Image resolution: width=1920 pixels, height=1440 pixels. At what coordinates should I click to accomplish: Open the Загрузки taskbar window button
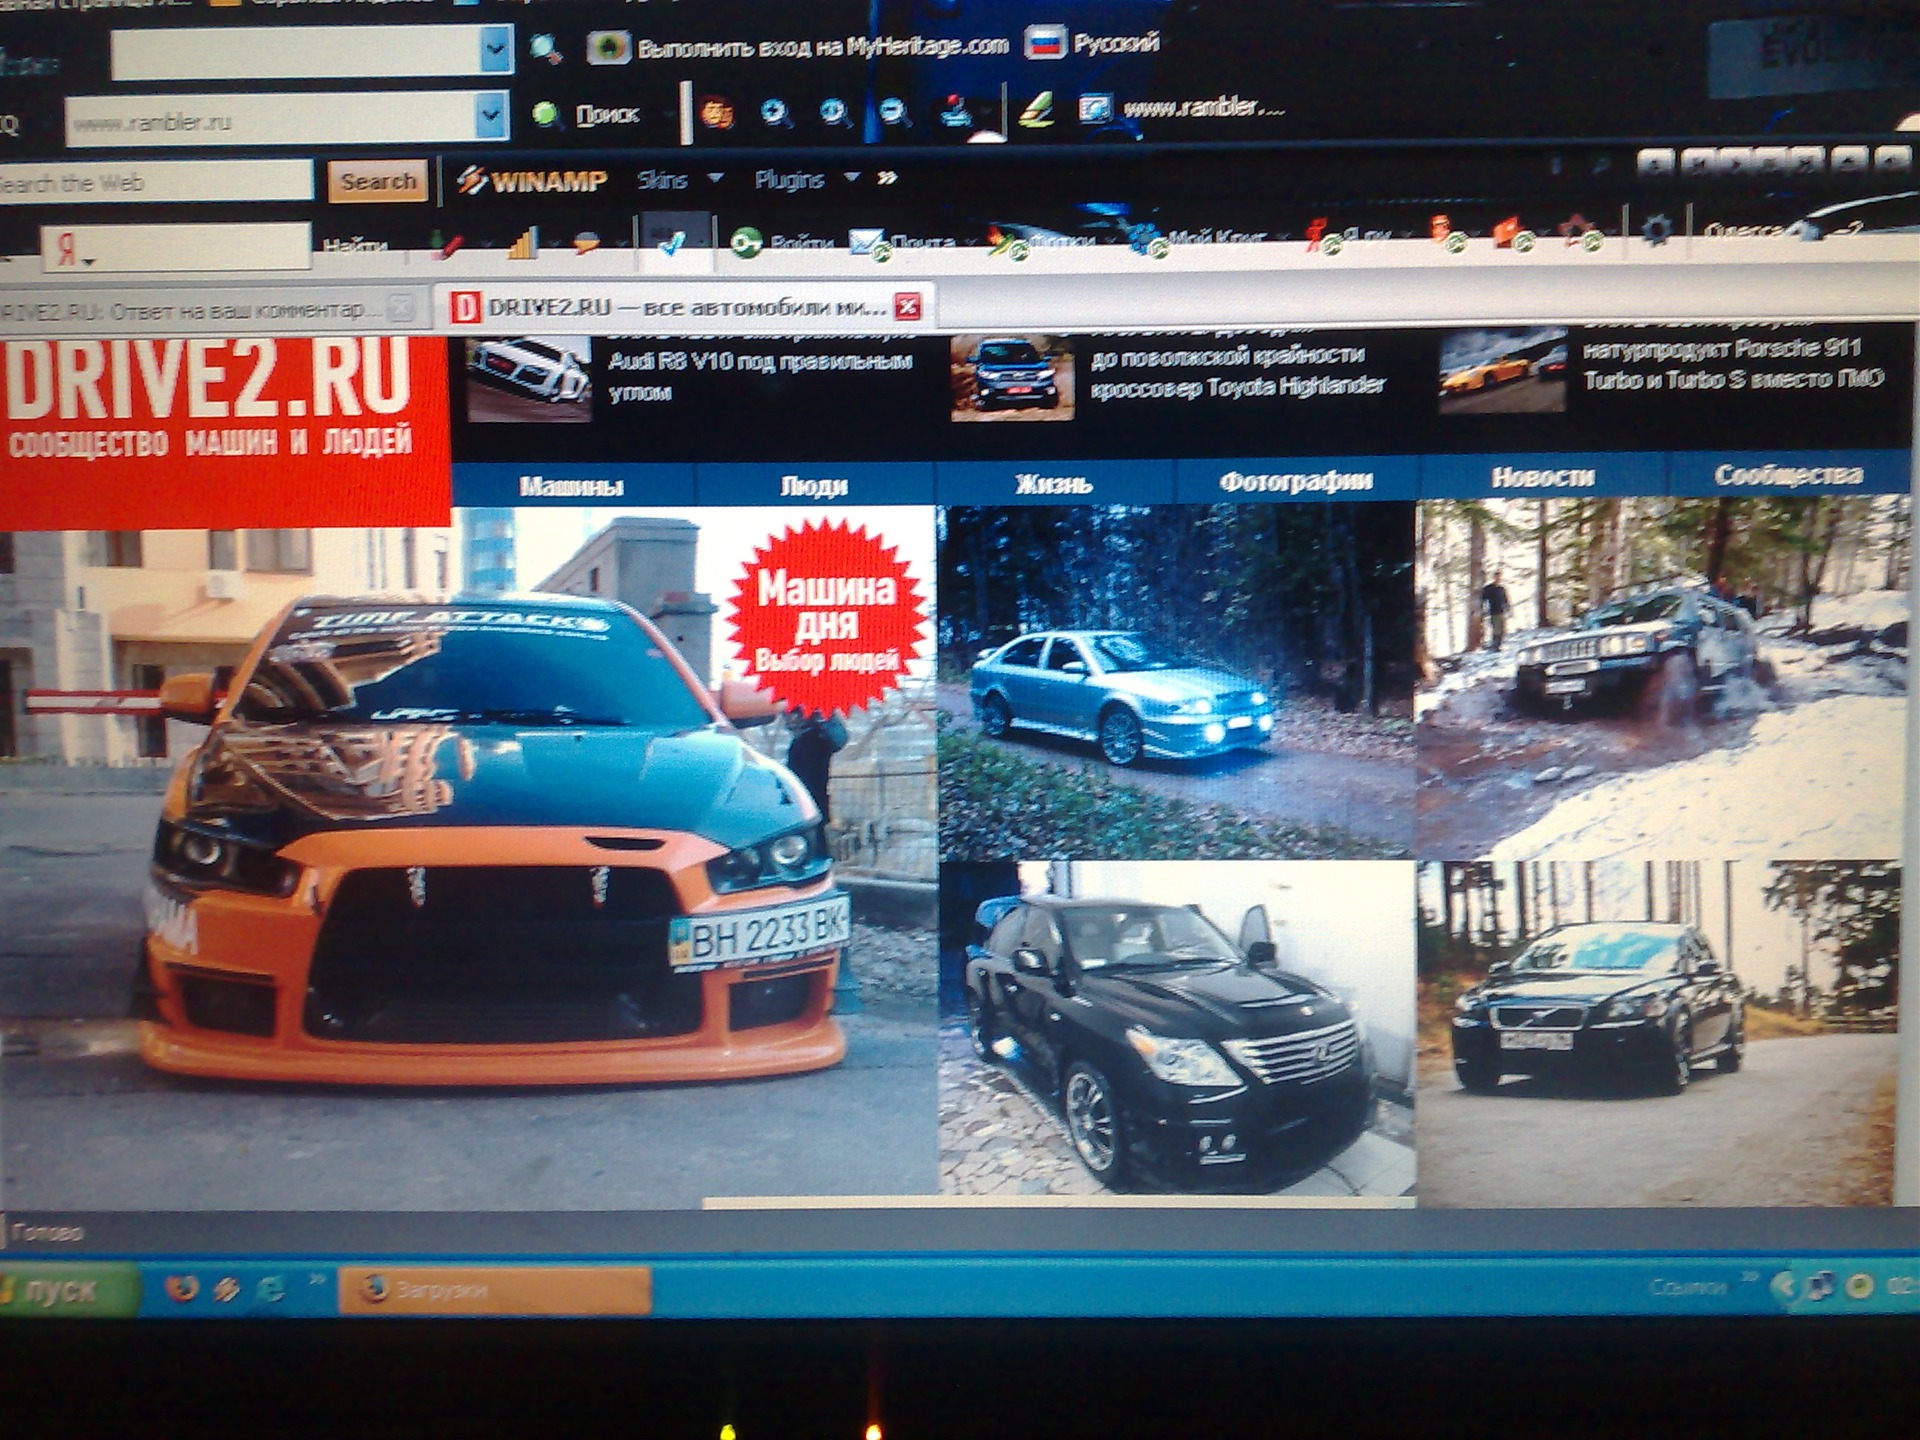point(494,1289)
